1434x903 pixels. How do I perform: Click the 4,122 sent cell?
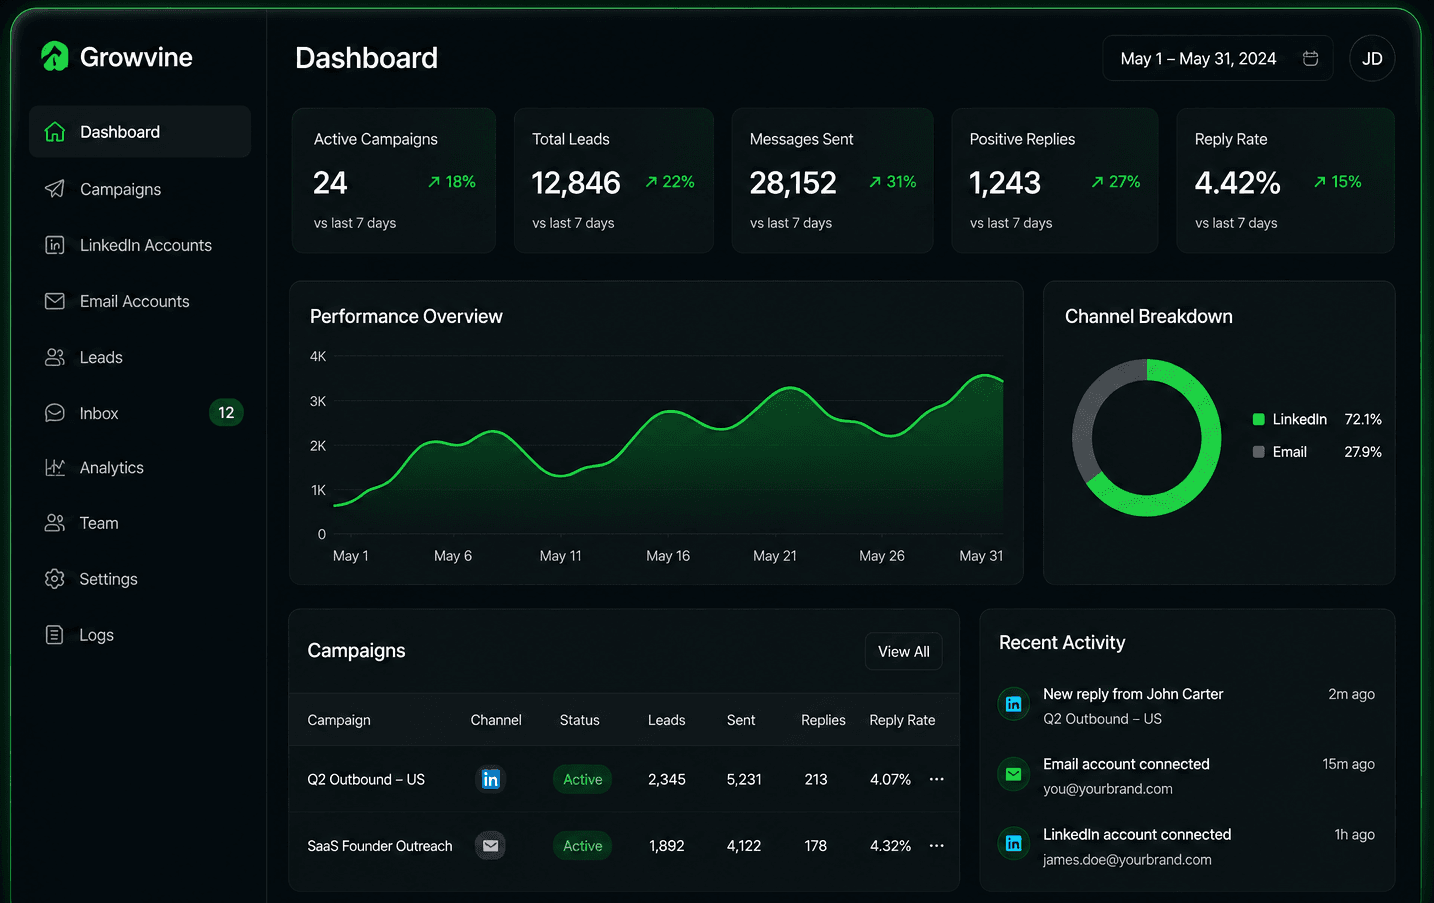click(x=744, y=846)
